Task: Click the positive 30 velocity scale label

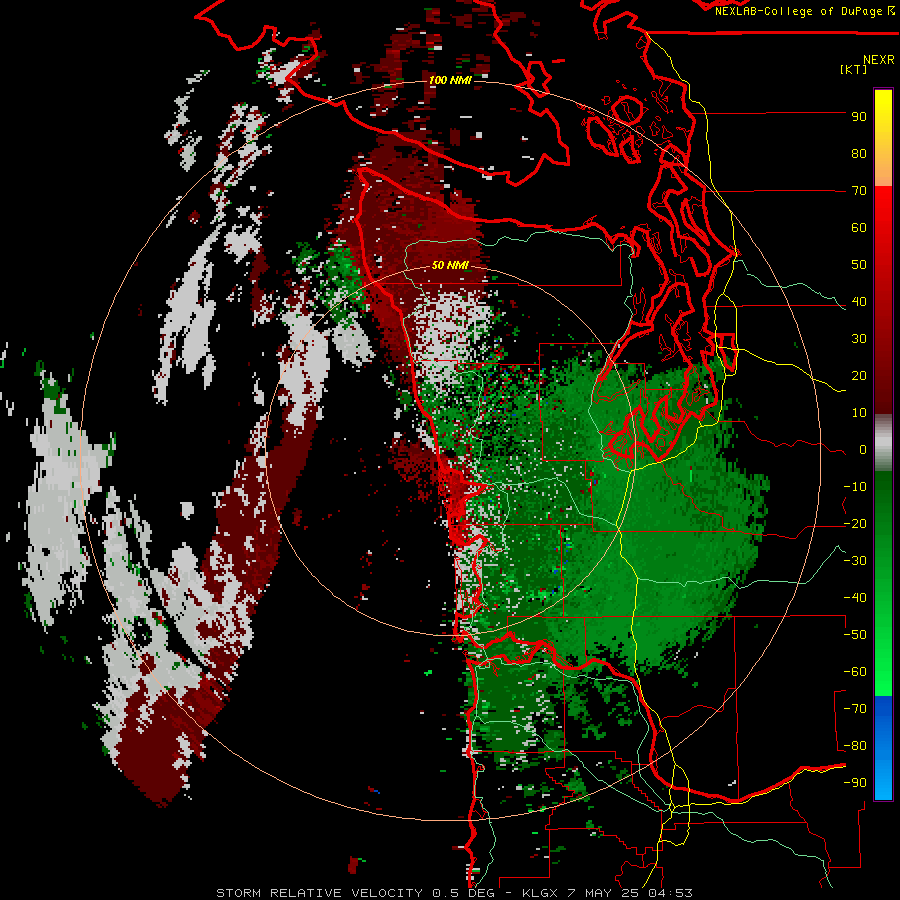Action: 859,339
